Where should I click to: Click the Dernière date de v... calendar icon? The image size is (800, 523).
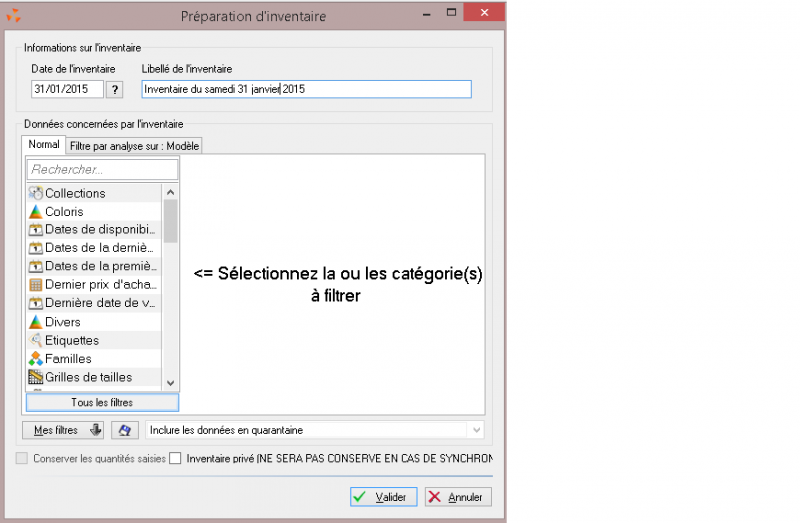coord(35,303)
